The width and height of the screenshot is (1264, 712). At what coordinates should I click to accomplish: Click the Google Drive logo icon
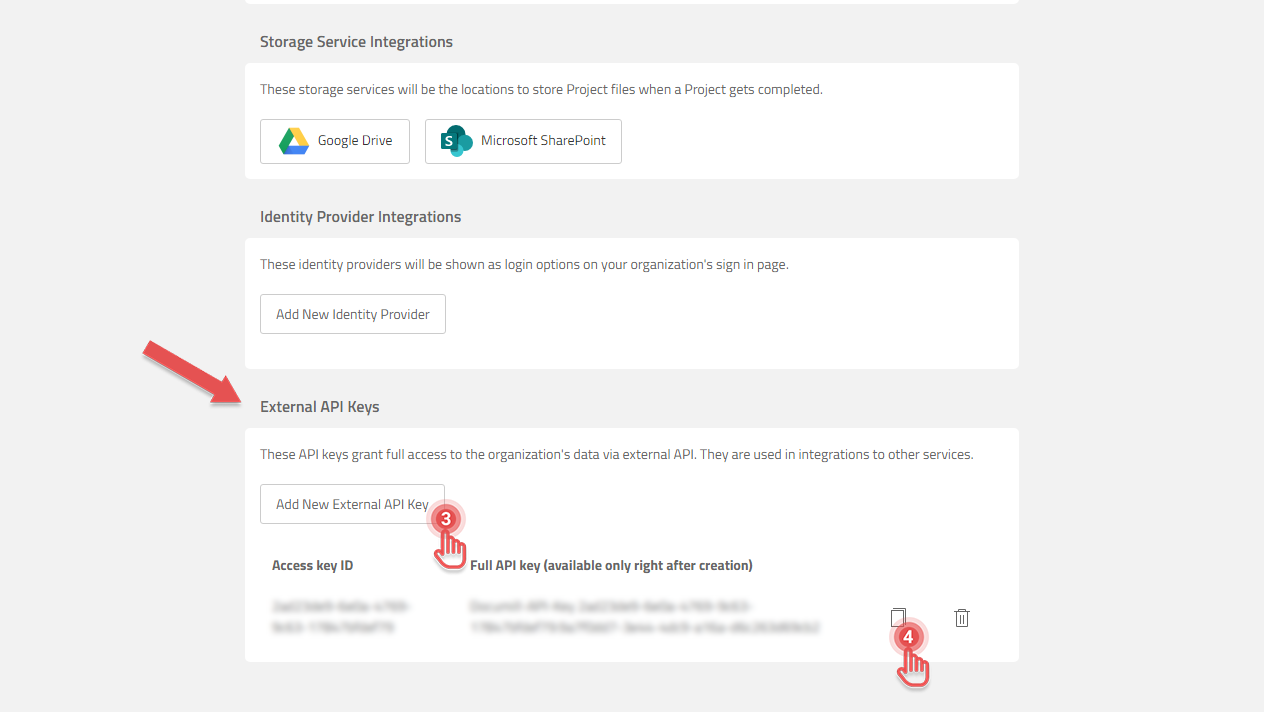pyautogui.click(x=293, y=141)
